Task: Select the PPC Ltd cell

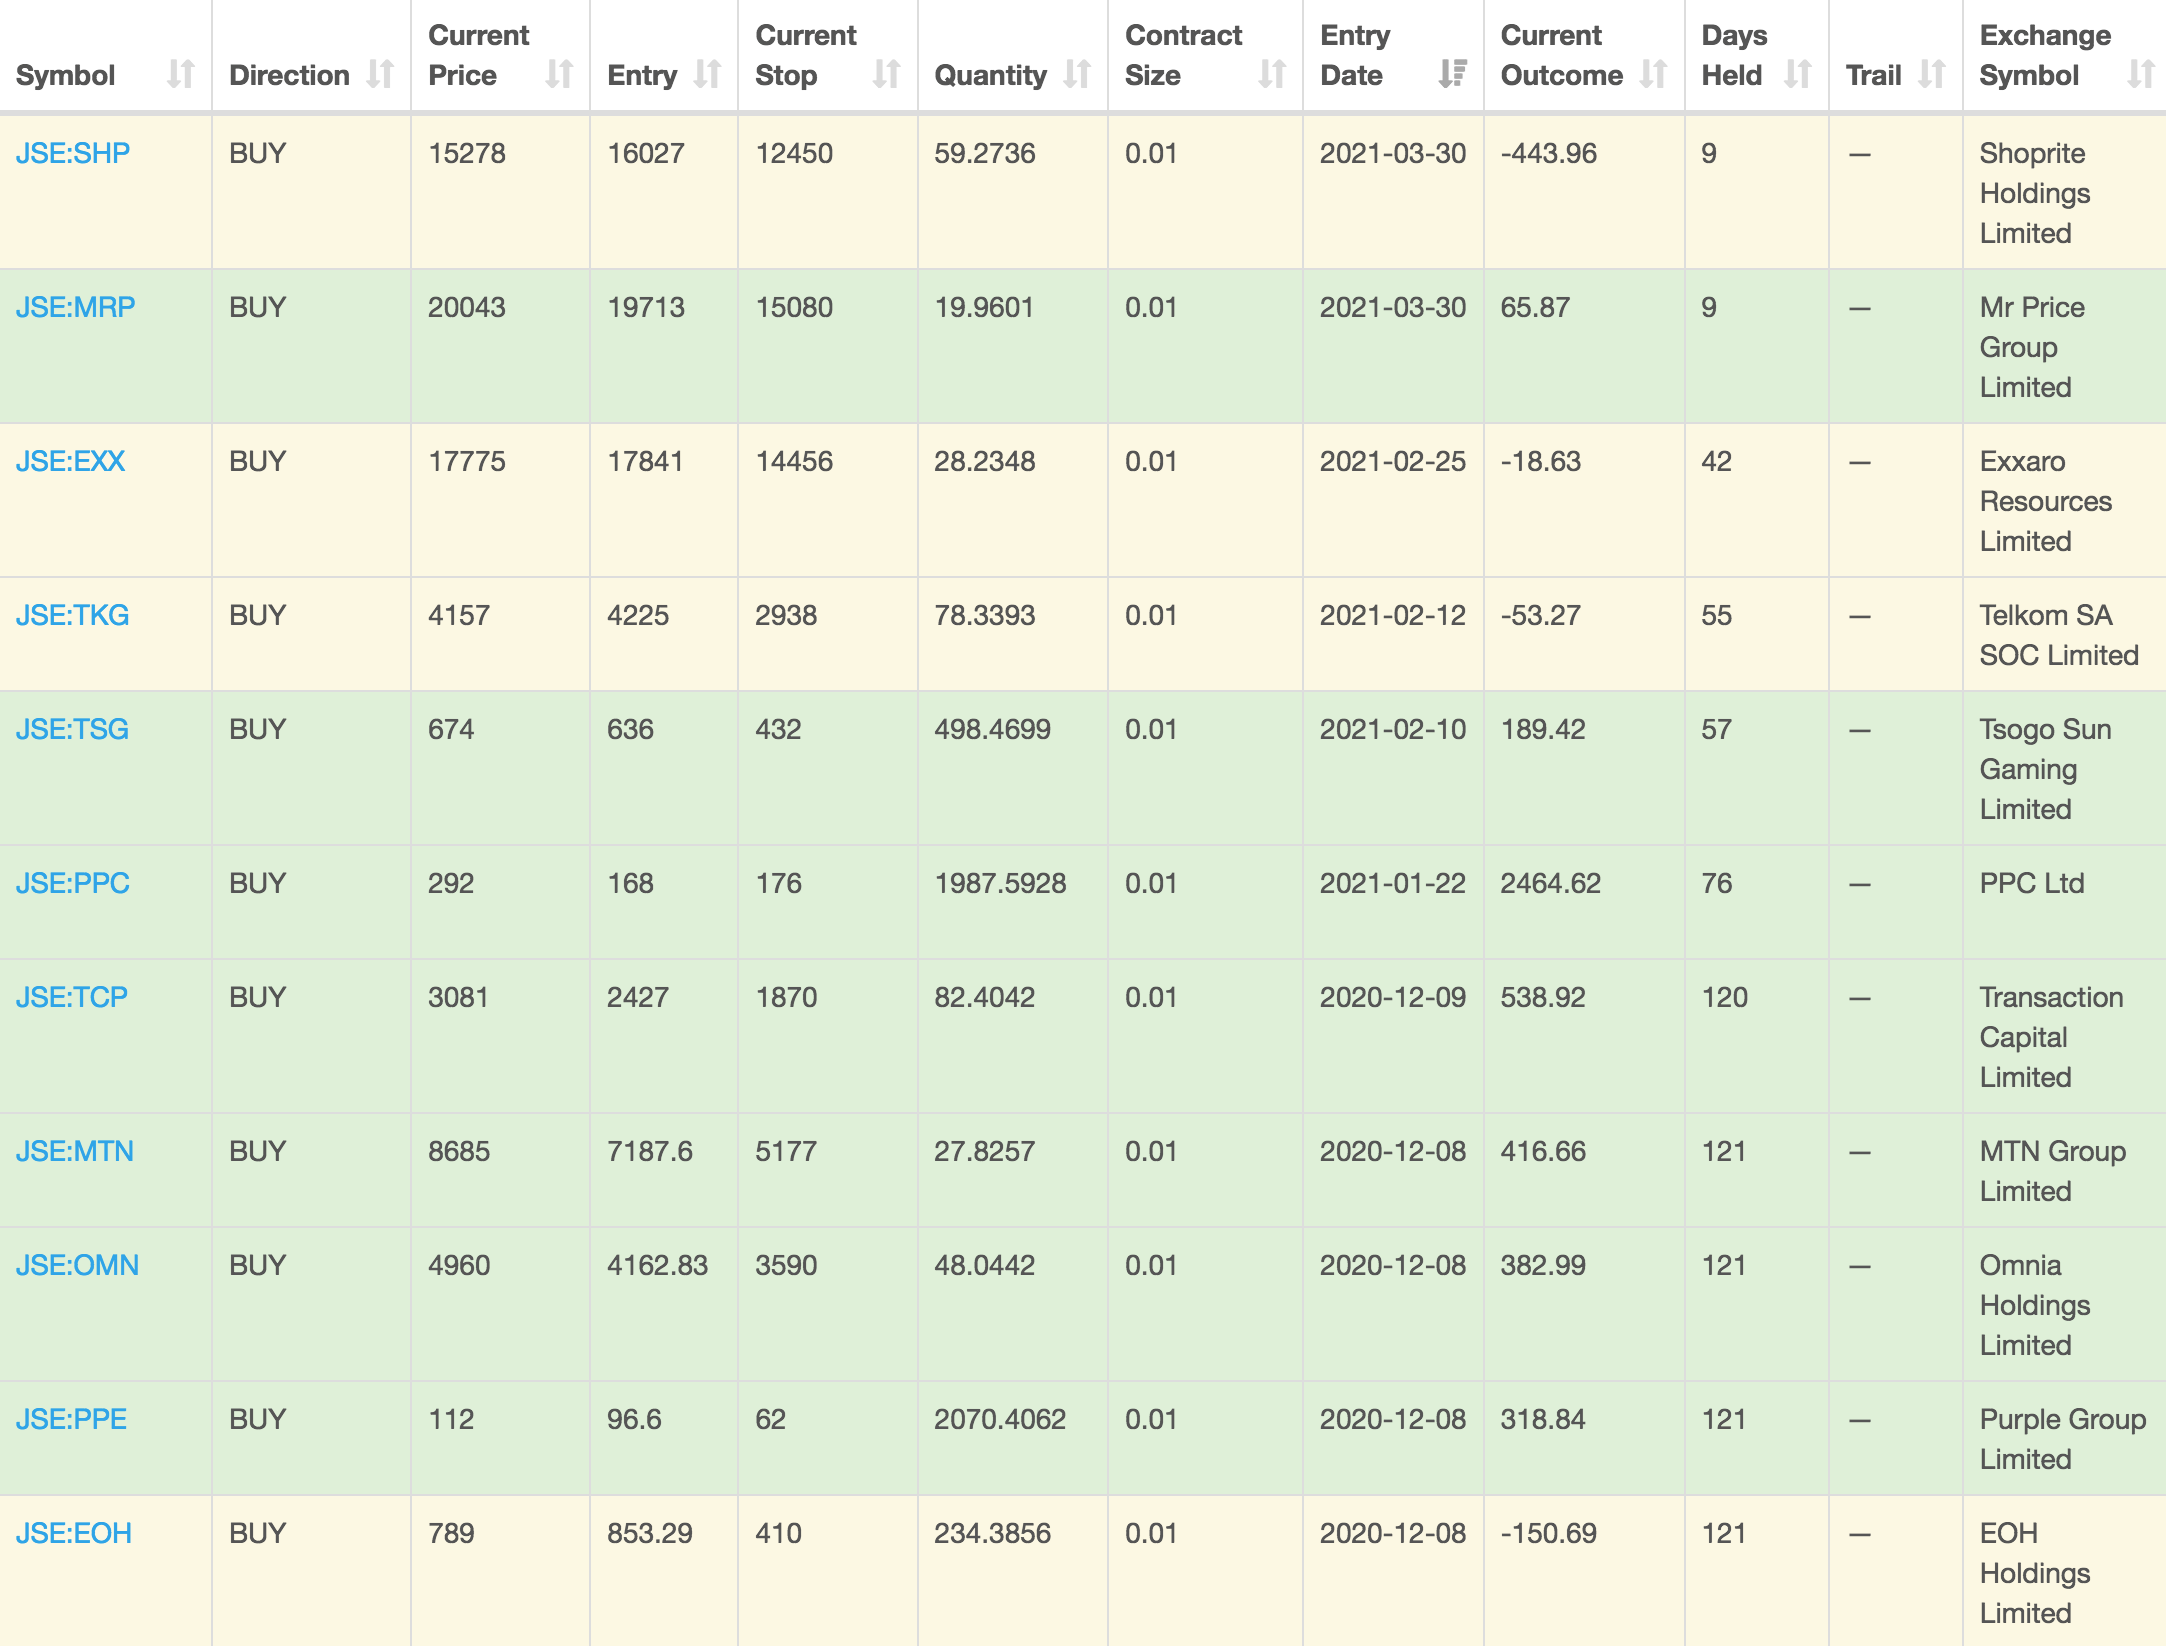Action: tap(2064, 902)
